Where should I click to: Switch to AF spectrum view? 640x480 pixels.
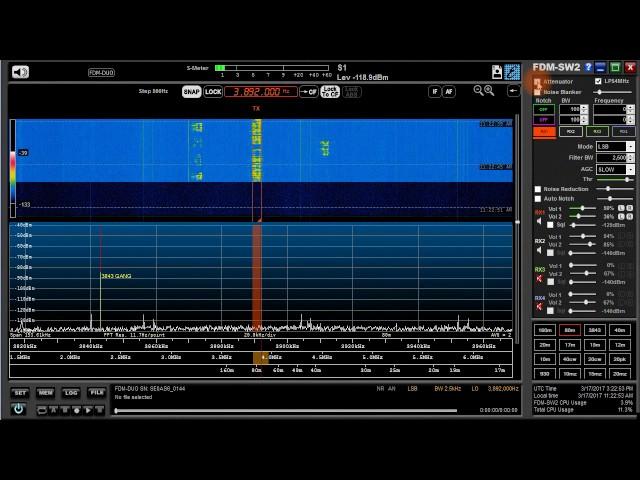point(449,91)
